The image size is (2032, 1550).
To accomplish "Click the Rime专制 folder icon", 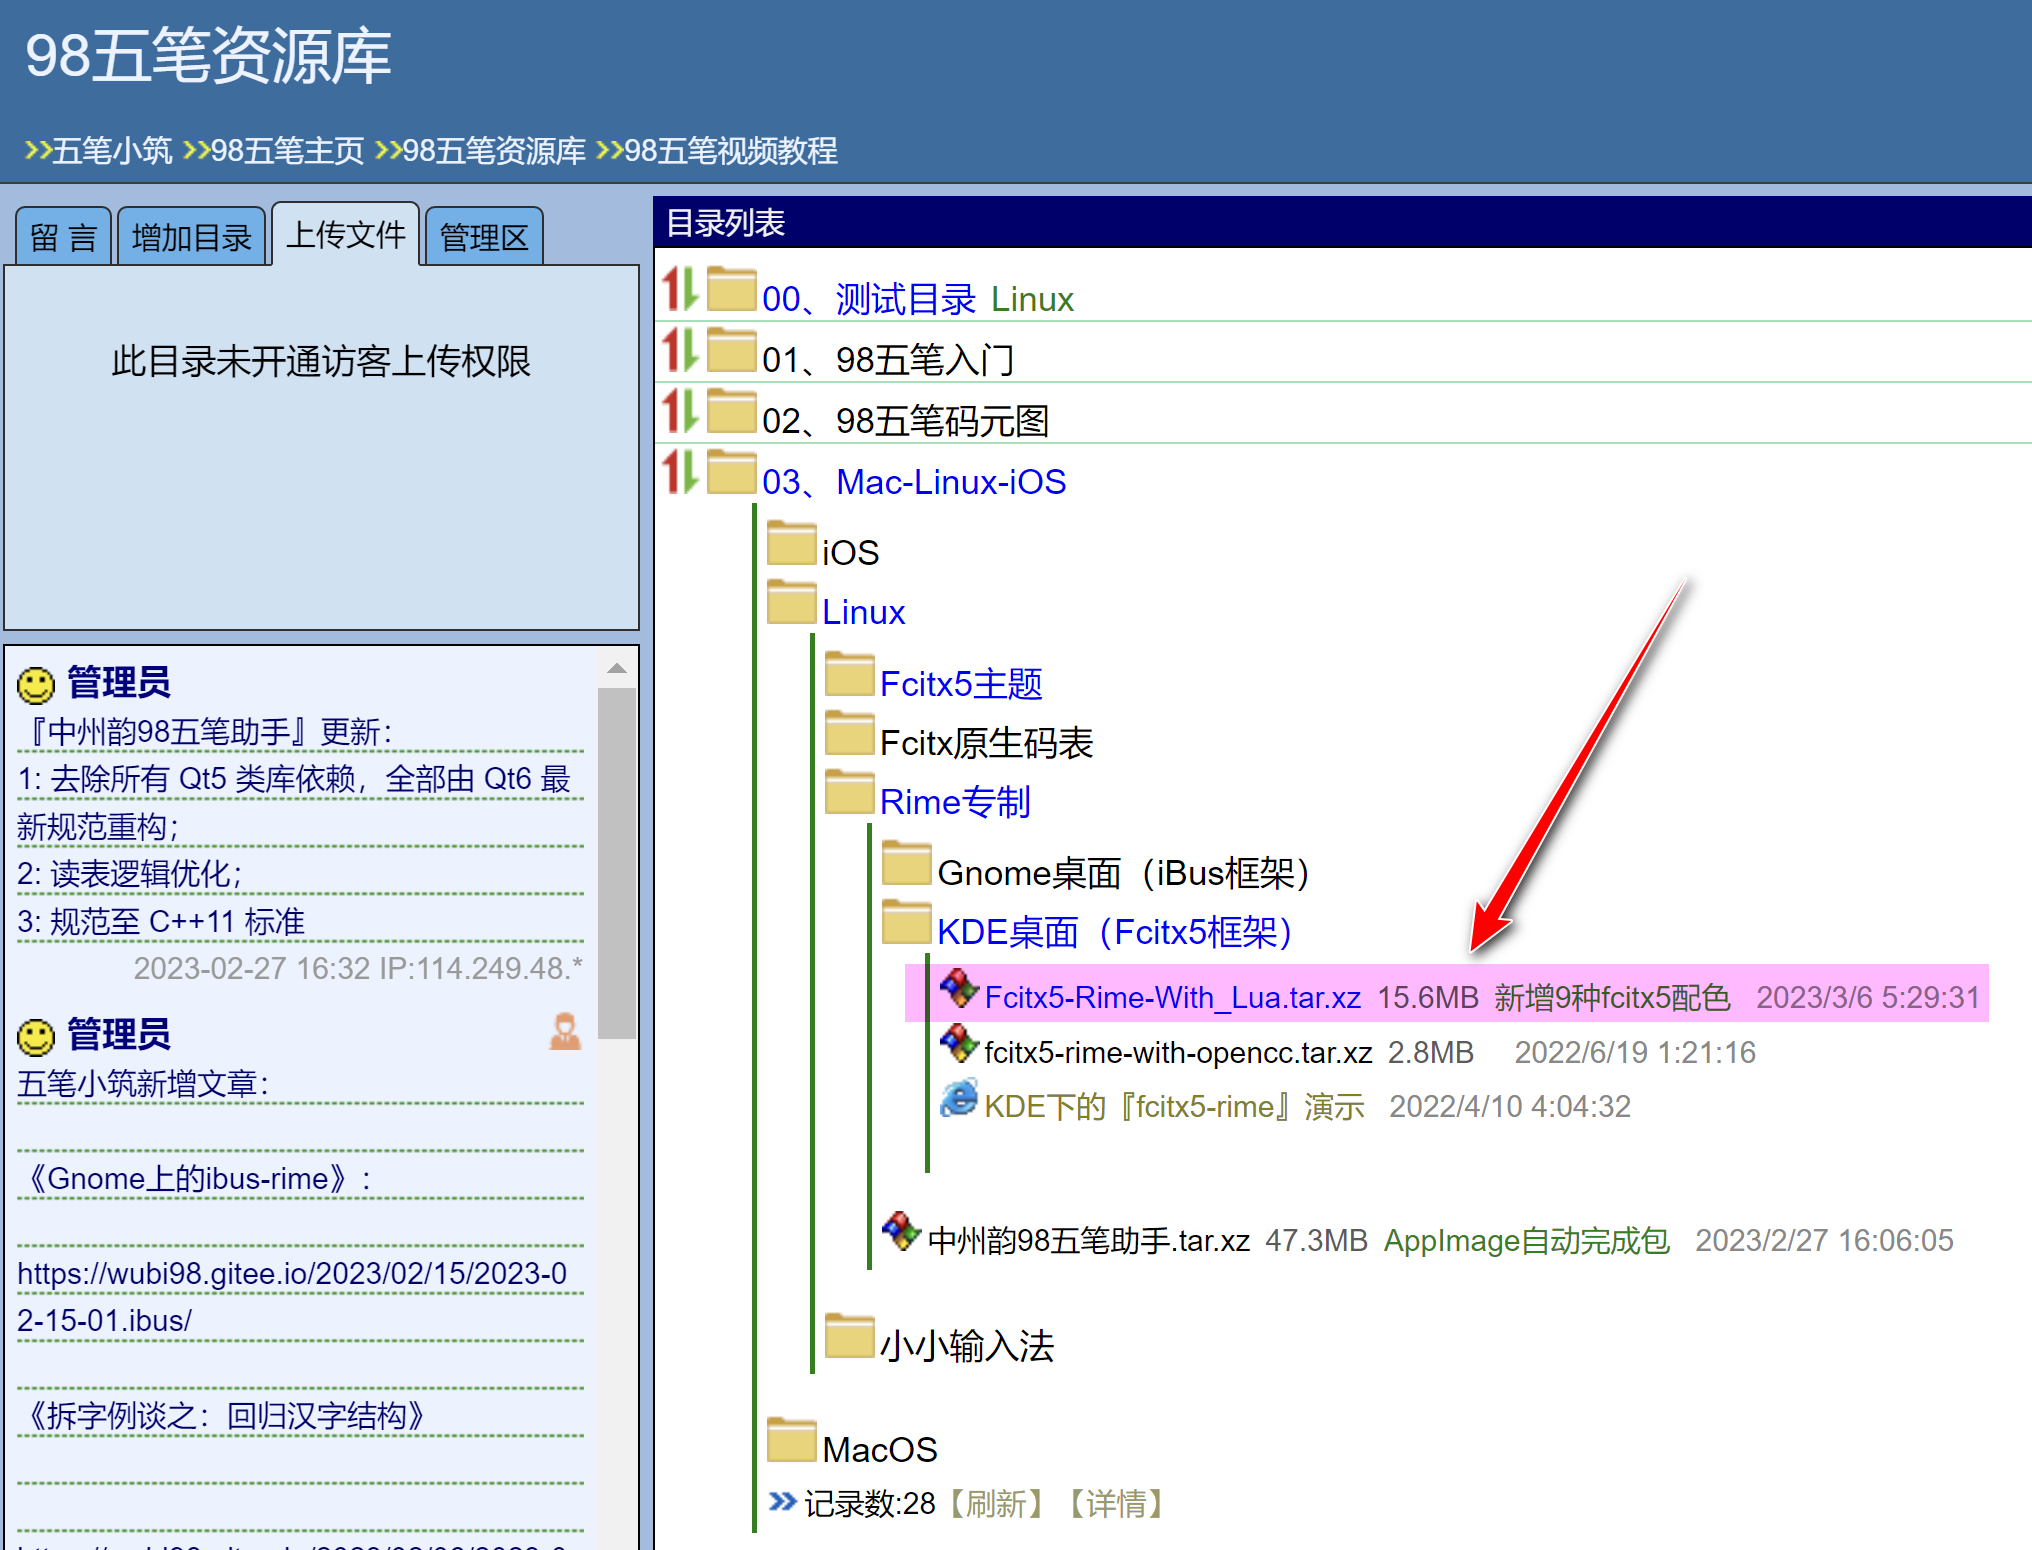I will pyautogui.click(x=849, y=792).
